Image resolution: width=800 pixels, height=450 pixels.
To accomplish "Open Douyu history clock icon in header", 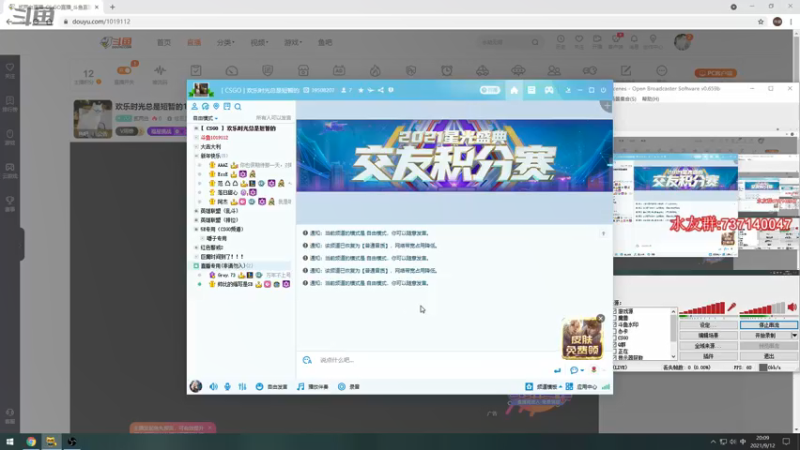I will pos(560,41).
